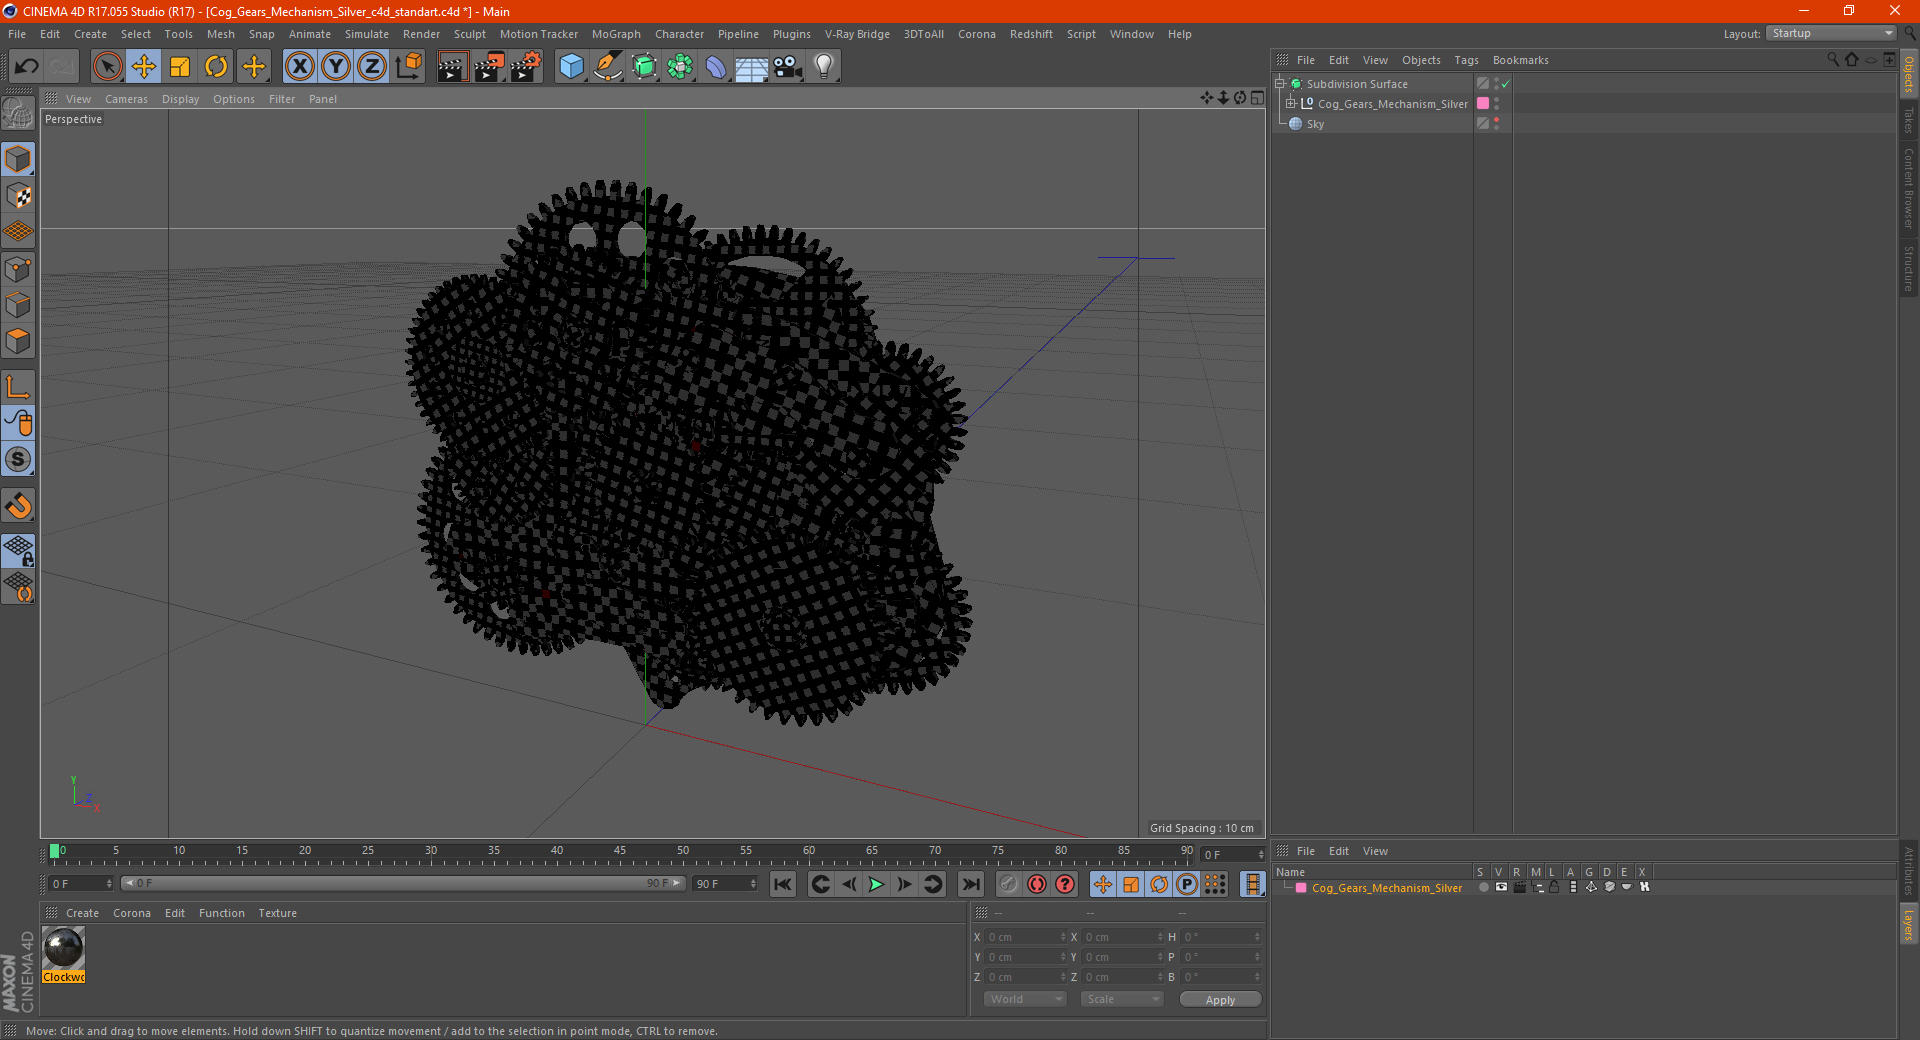Open the Simulate menu
1920x1040 pixels.
point(367,34)
